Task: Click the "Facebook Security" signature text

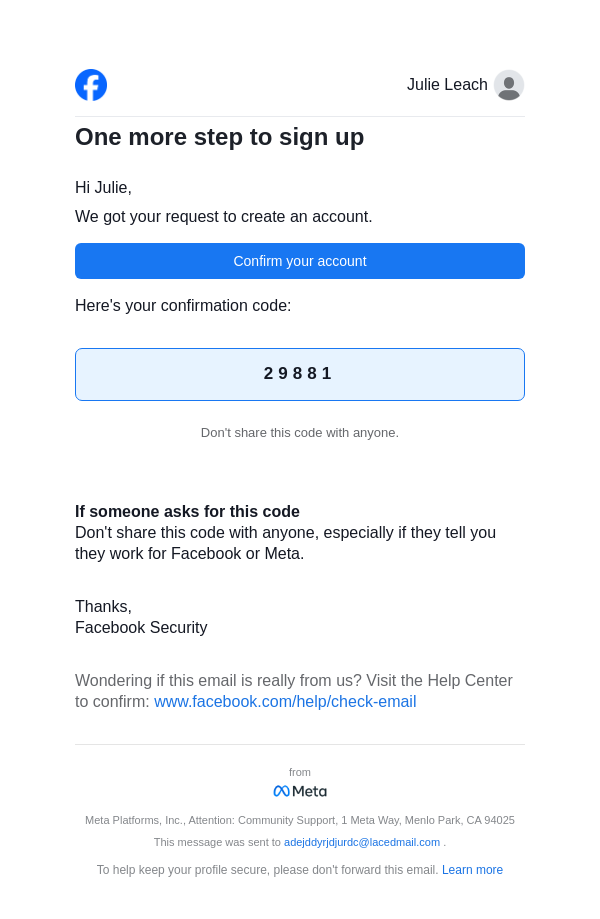Action: pyautogui.click(x=141, y=628)
